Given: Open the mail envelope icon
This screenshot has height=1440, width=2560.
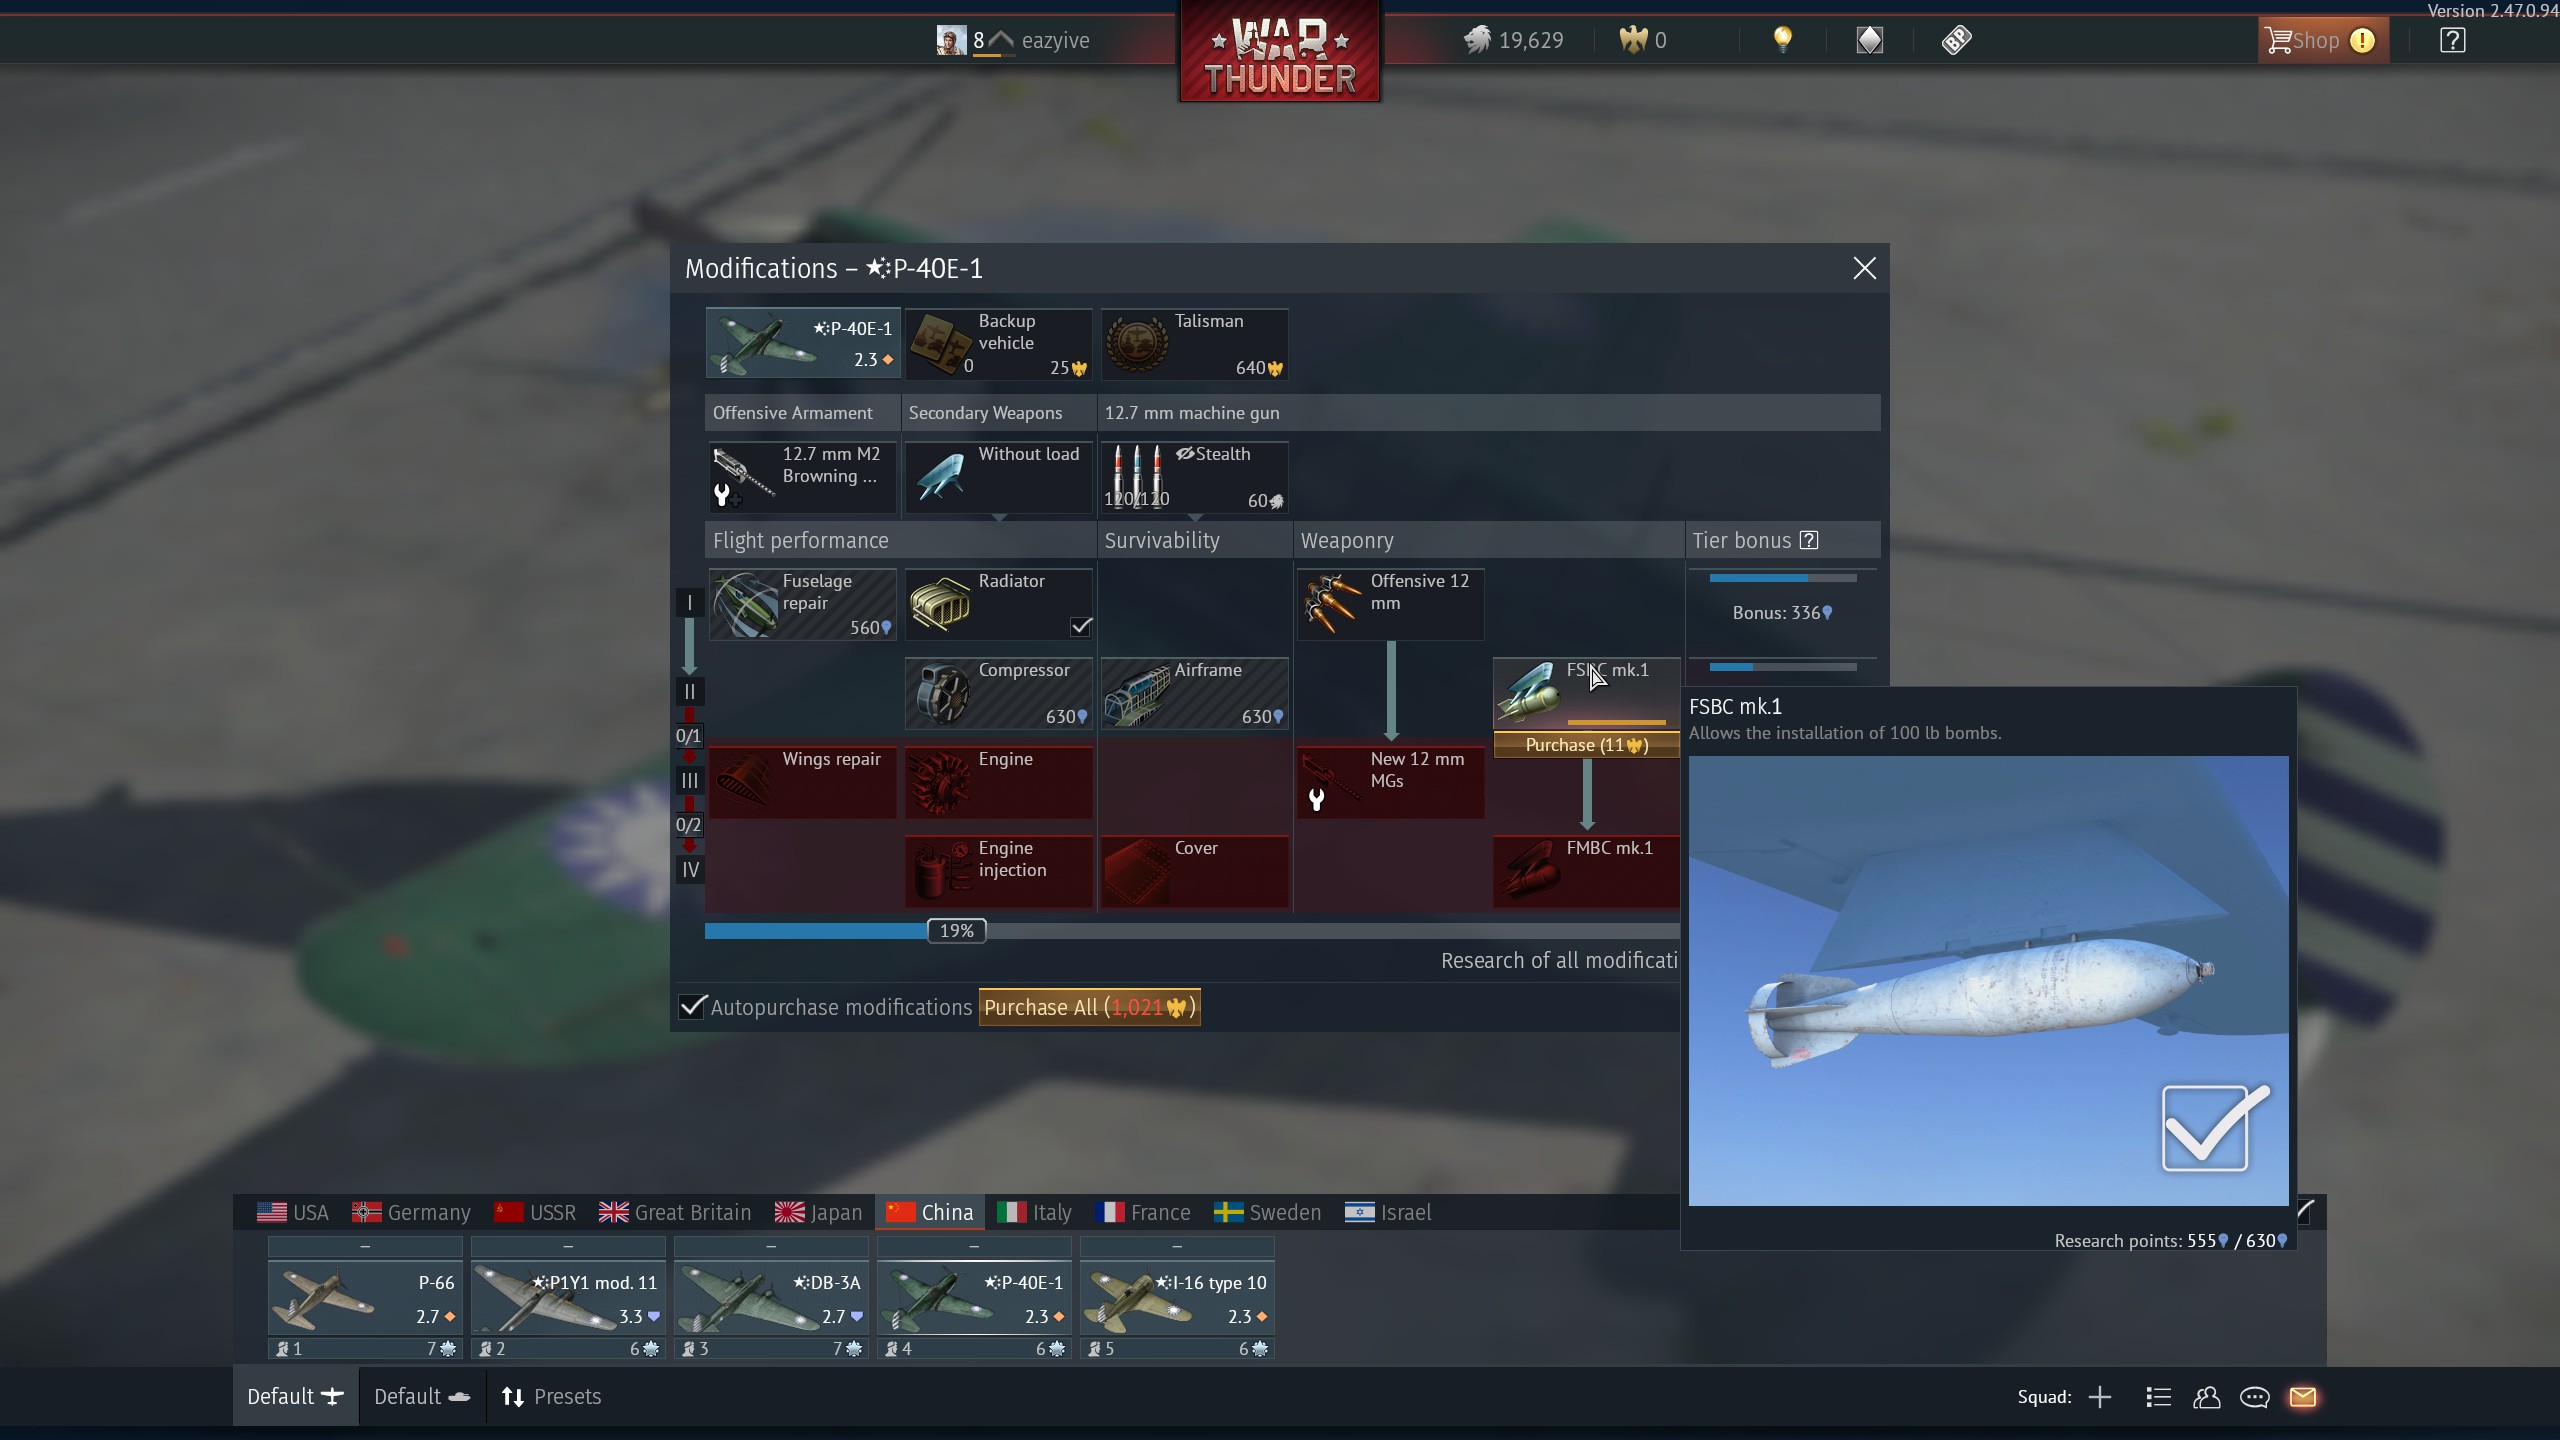Looking at the screenshot, I should [2302, 1397].
